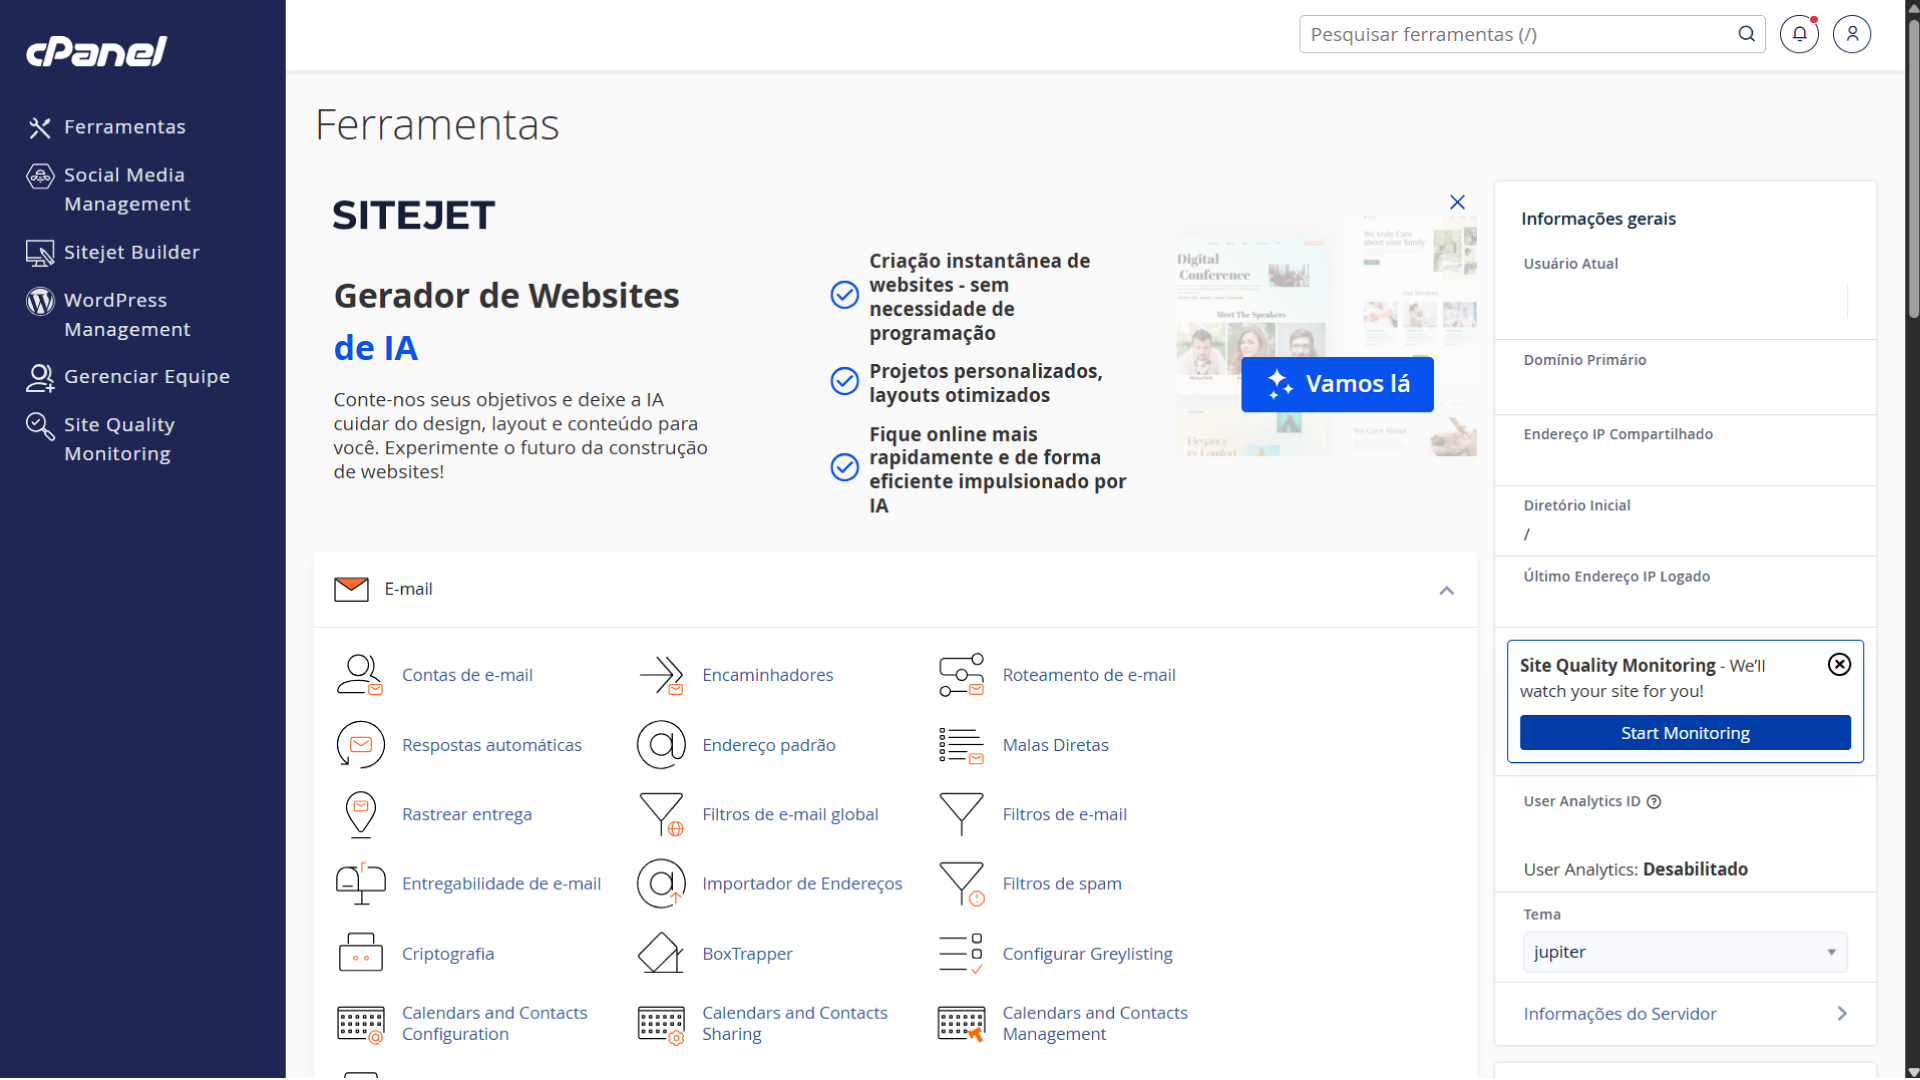Image resolution: width=1920 pixels, height=1080 pixels.
Task: Close the Sitejet banner
Action: click(x=1457, y=202)
